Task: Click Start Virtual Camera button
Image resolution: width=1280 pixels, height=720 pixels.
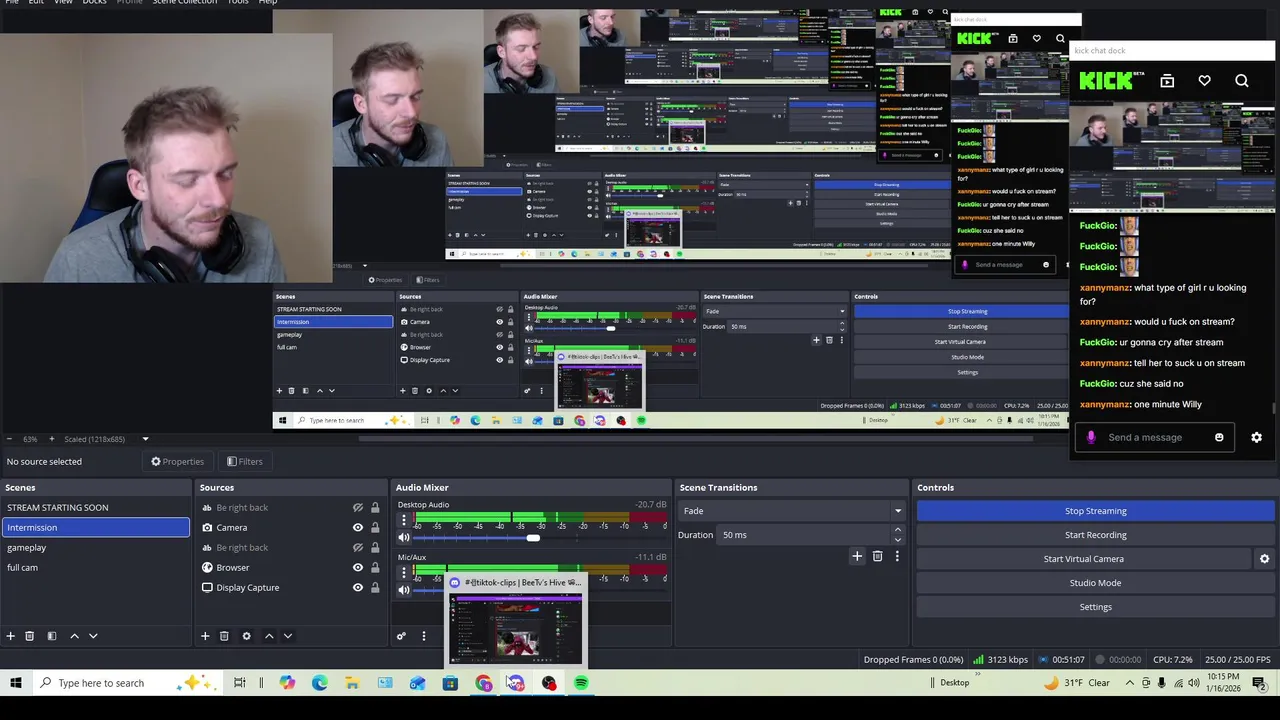Action: click(1084, 559)
